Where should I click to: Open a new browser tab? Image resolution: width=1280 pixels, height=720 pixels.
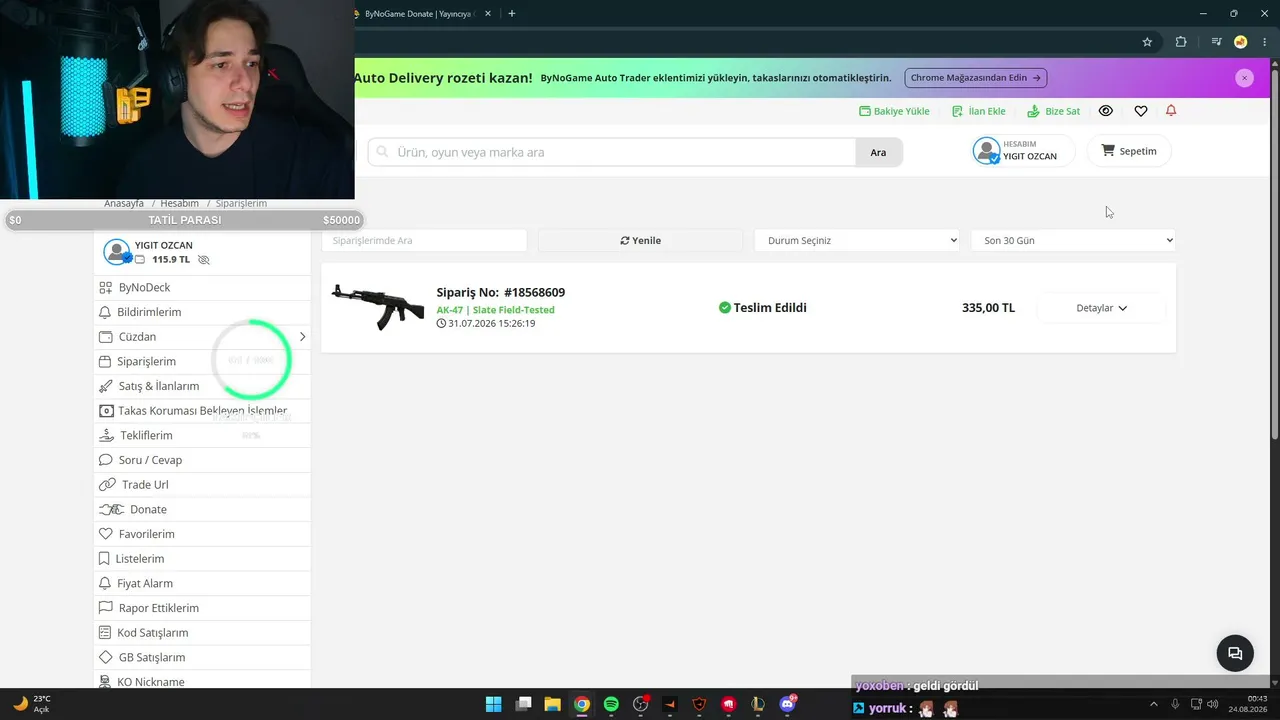click(512, 14)
